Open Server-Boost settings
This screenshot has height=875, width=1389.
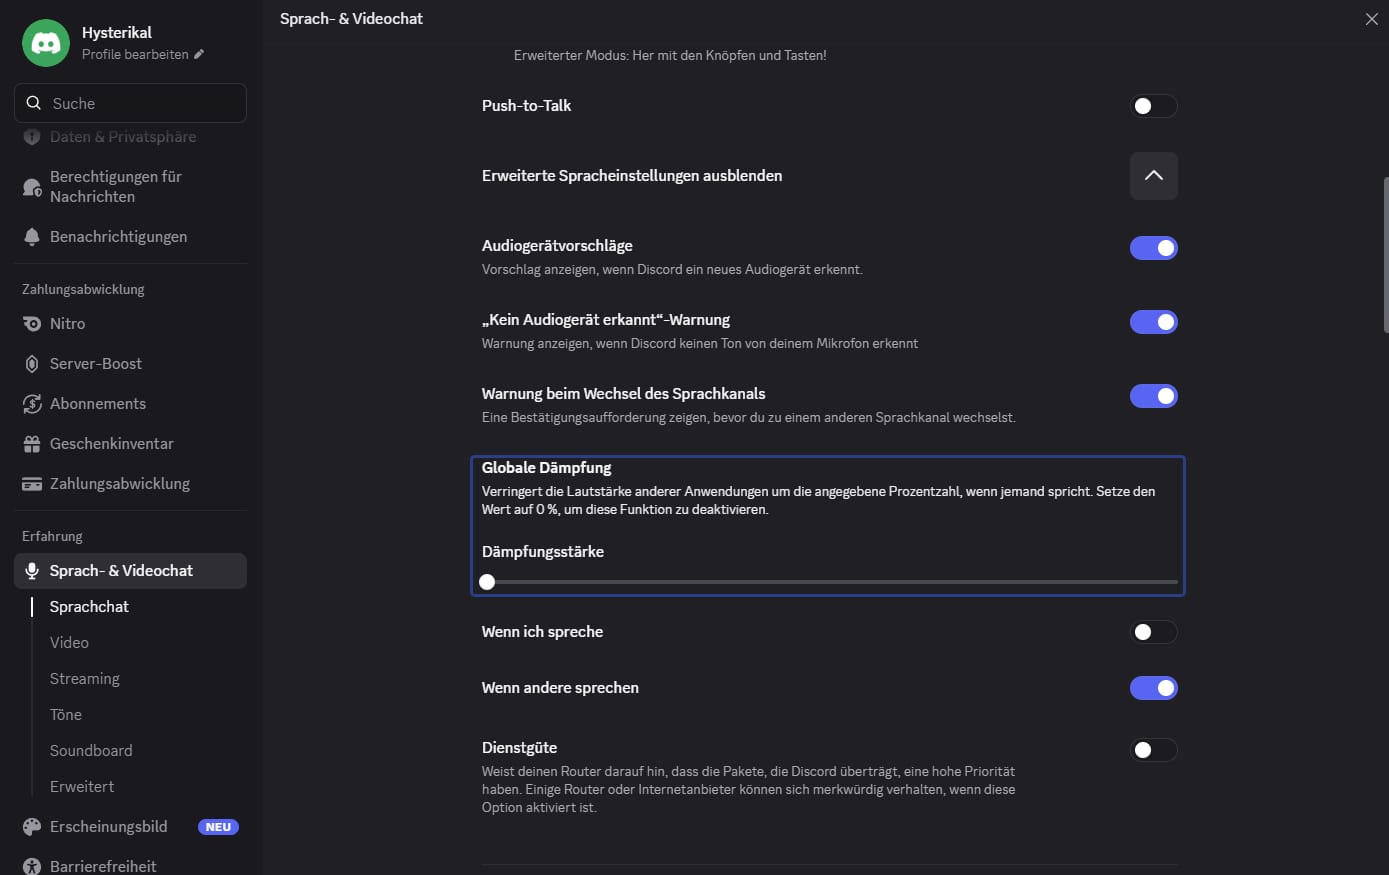[130, 364]
